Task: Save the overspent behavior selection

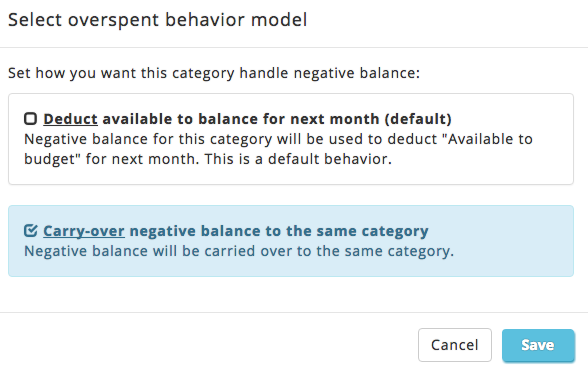Action: (x=538, y=345)
